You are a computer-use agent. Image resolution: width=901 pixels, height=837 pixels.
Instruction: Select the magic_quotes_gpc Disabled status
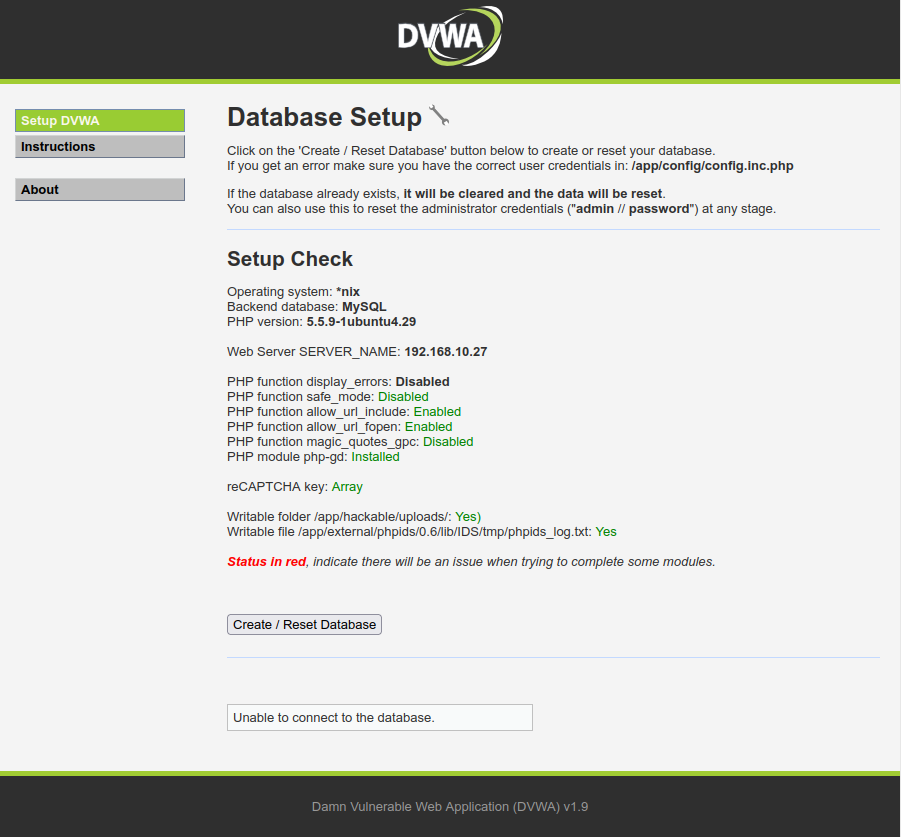[x=448, y=442]
